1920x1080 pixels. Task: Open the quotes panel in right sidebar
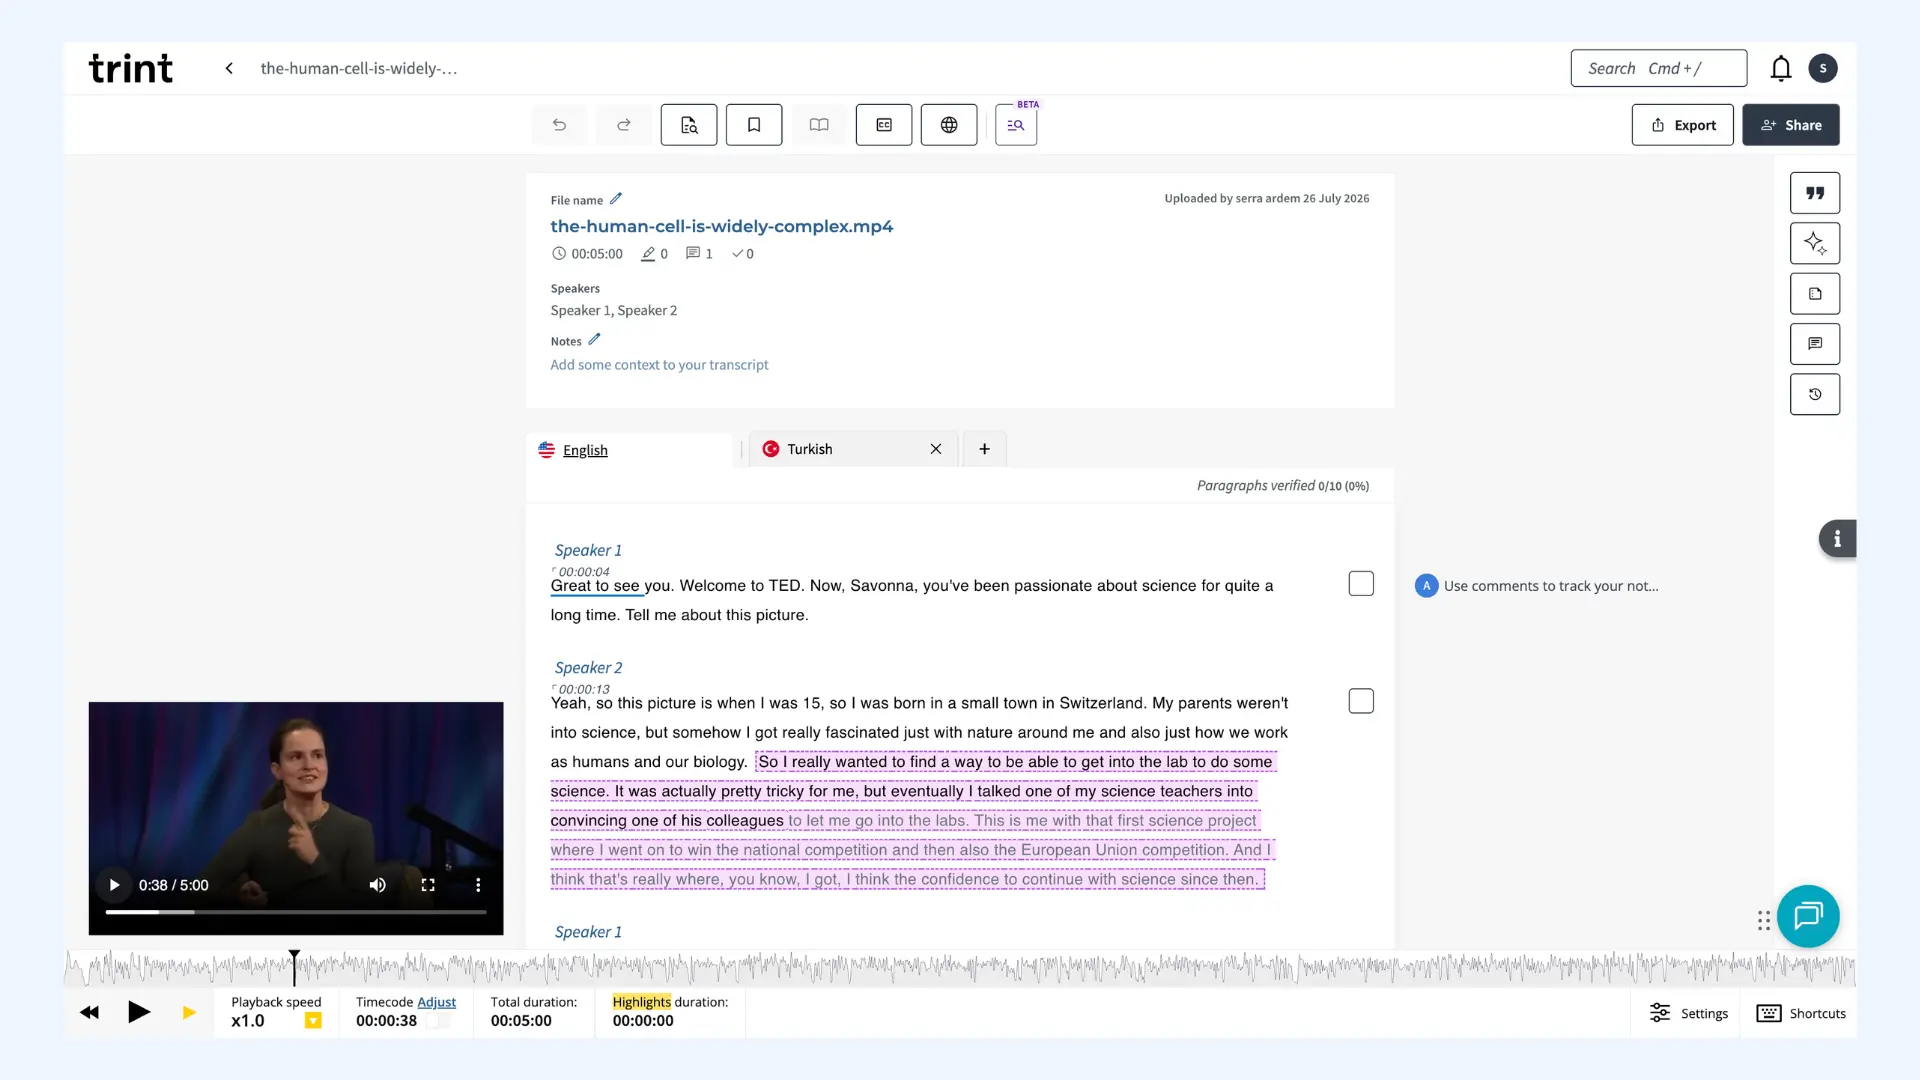click(x=1815, y=193)
